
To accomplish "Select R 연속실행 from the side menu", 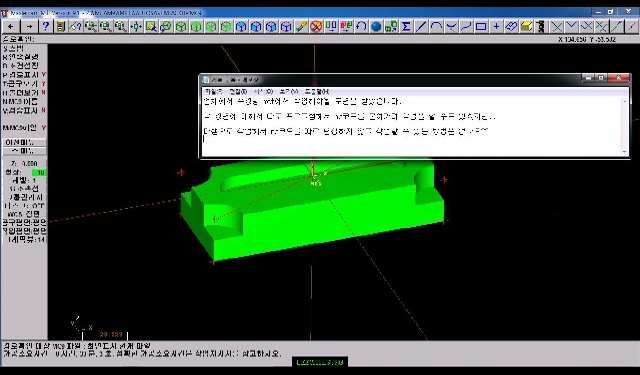I will click(20, 57).
